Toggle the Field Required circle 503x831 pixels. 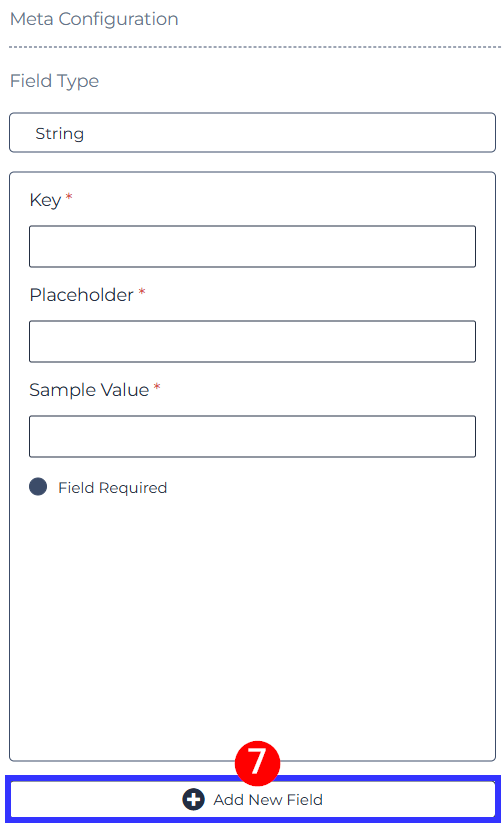pyautogui.click(x=38, y=487)
